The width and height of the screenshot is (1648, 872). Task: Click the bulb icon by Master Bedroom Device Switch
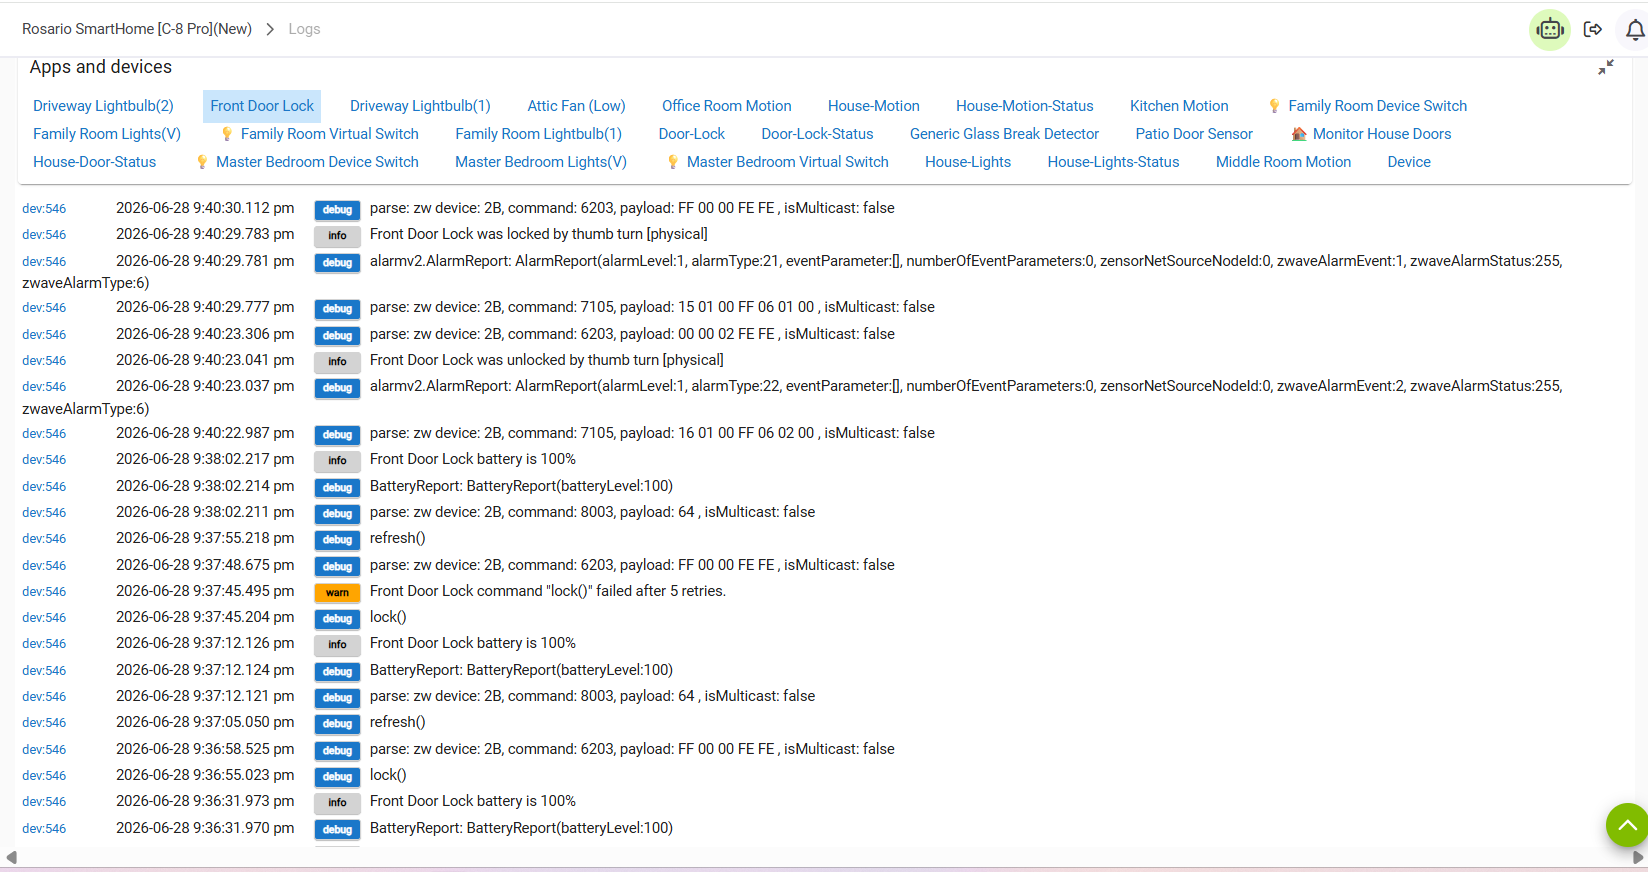click(202, 162)
